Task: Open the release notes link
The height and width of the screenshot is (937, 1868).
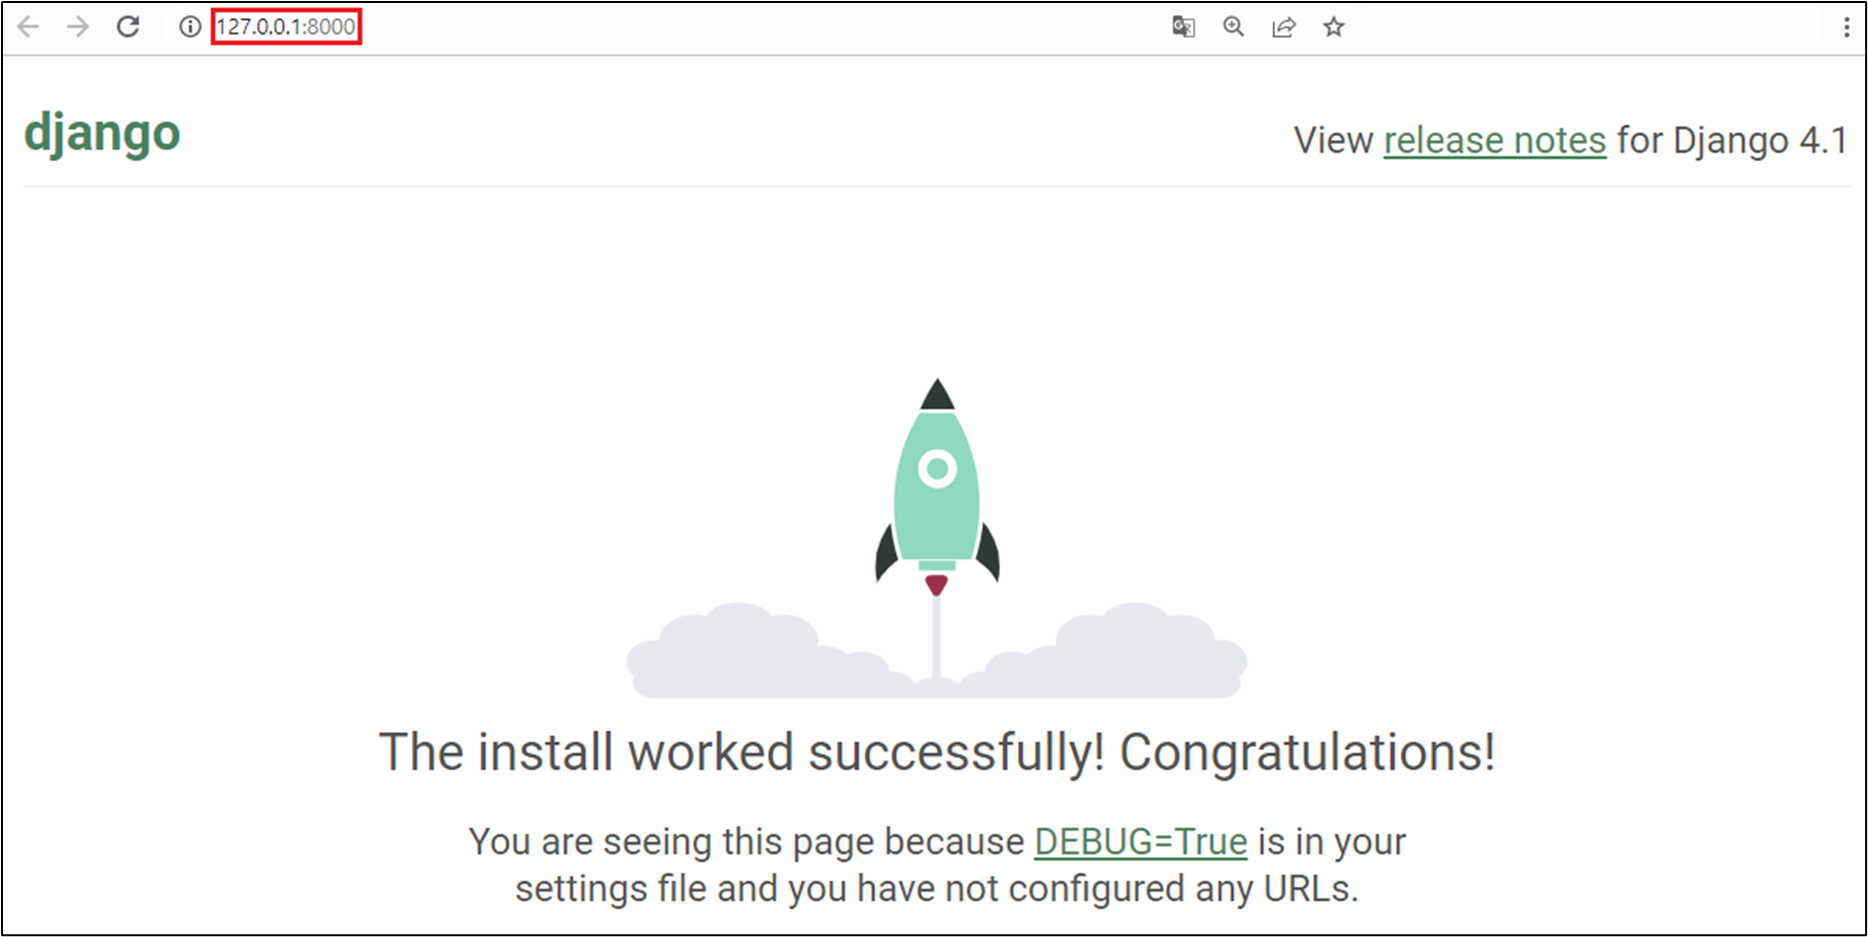Action: coord(1495,140)
